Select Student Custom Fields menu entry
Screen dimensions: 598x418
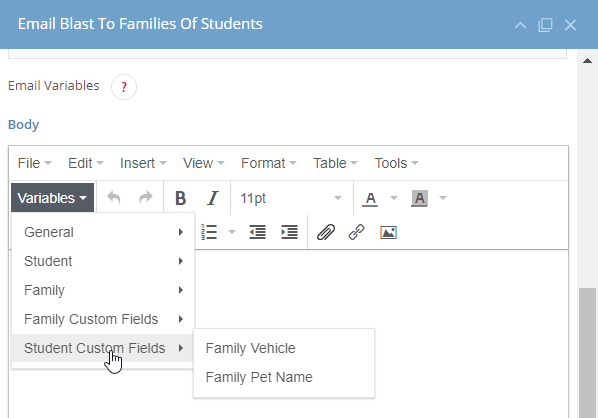click(103, 348)
